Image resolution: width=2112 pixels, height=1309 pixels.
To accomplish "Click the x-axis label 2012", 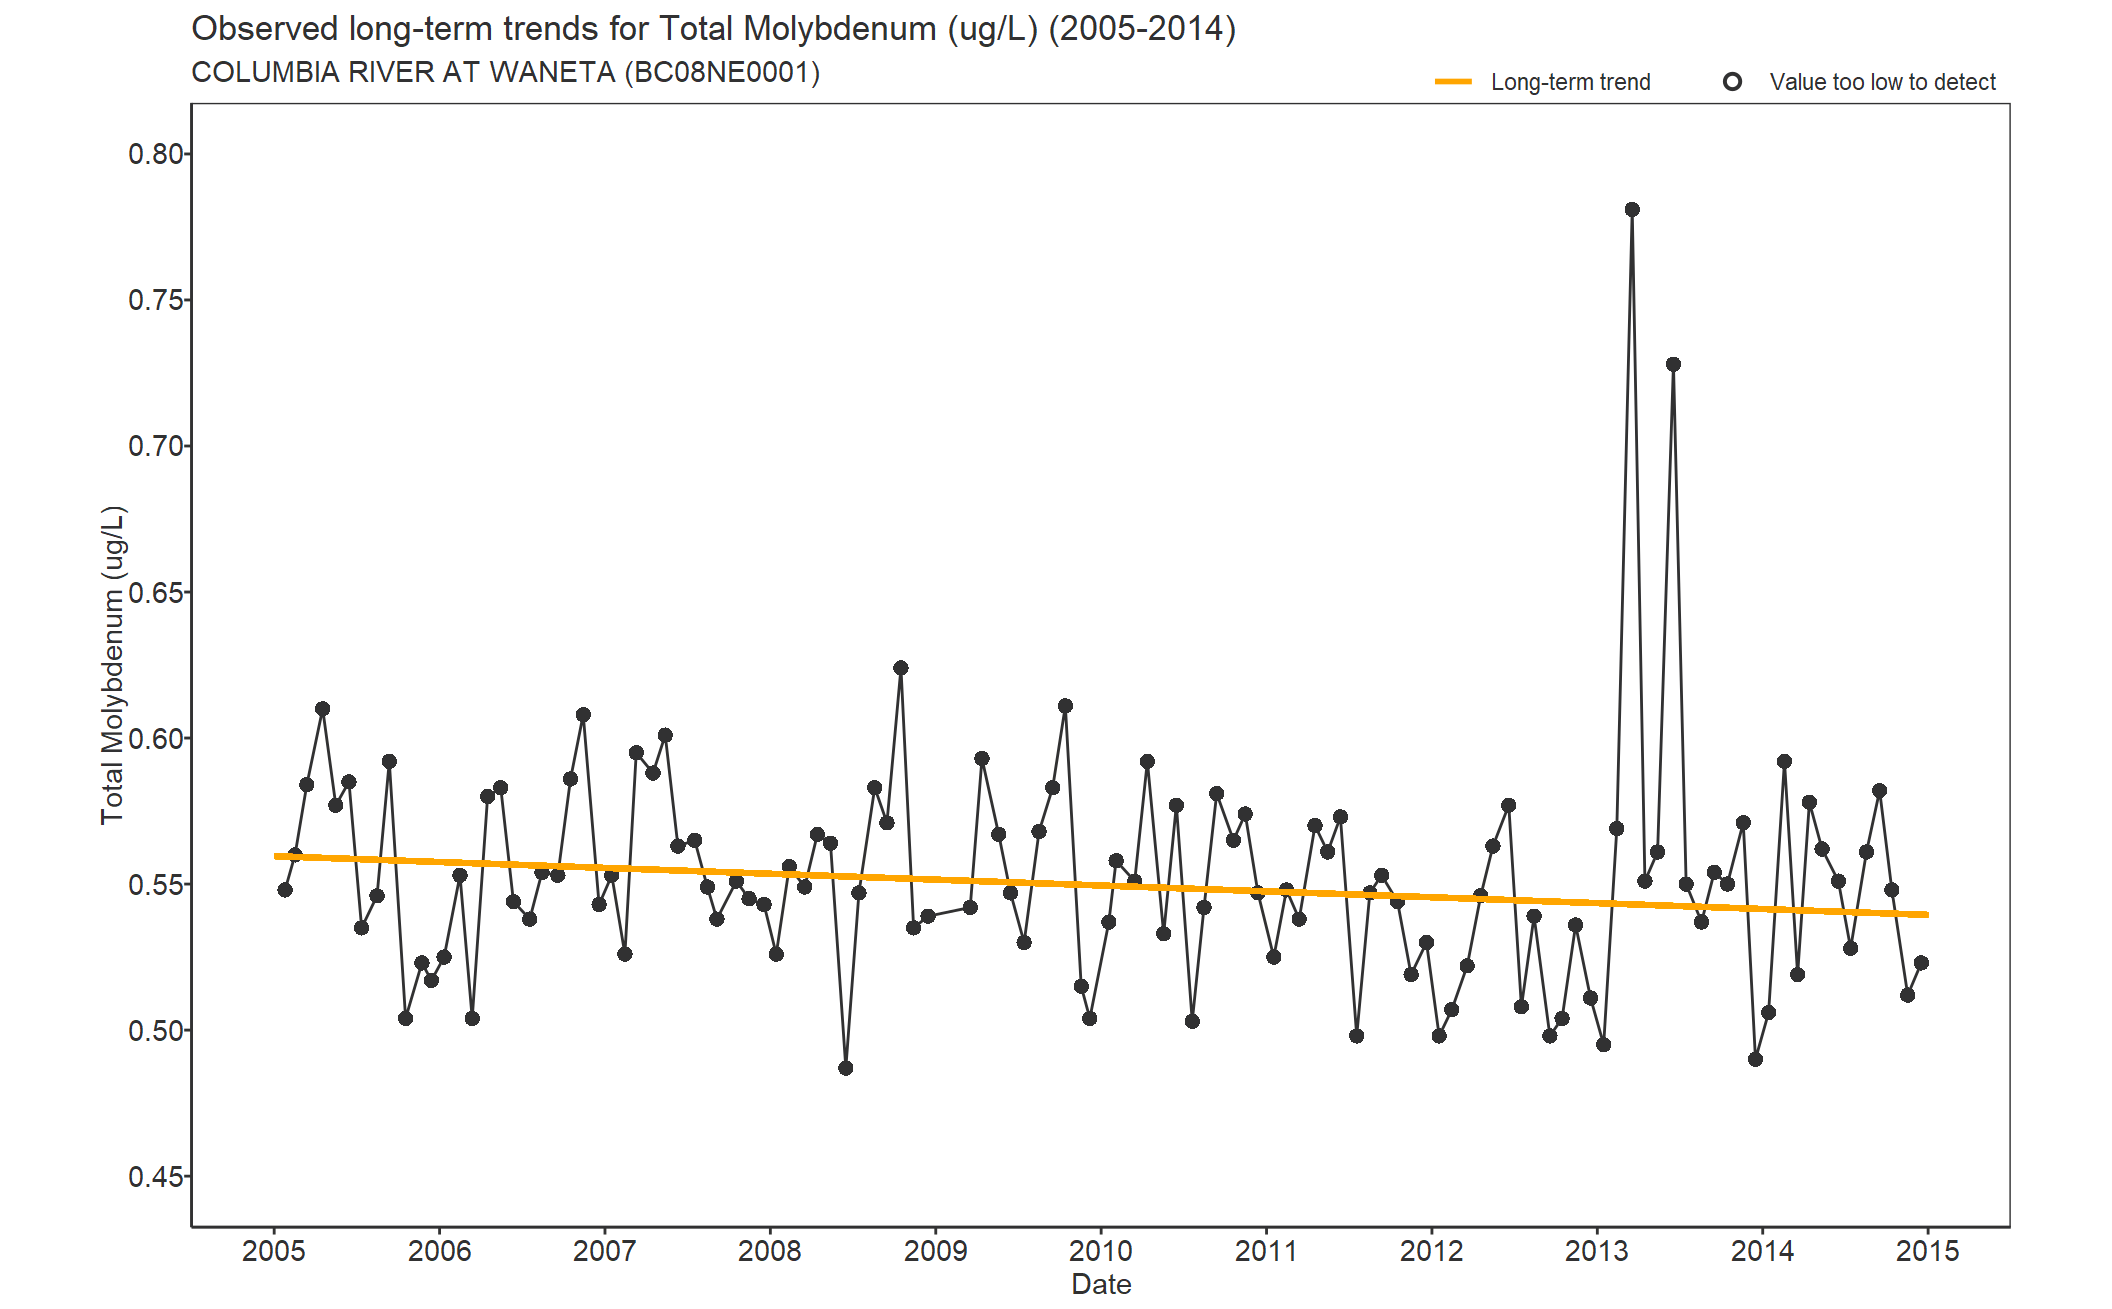I will coord(1431,1251).
